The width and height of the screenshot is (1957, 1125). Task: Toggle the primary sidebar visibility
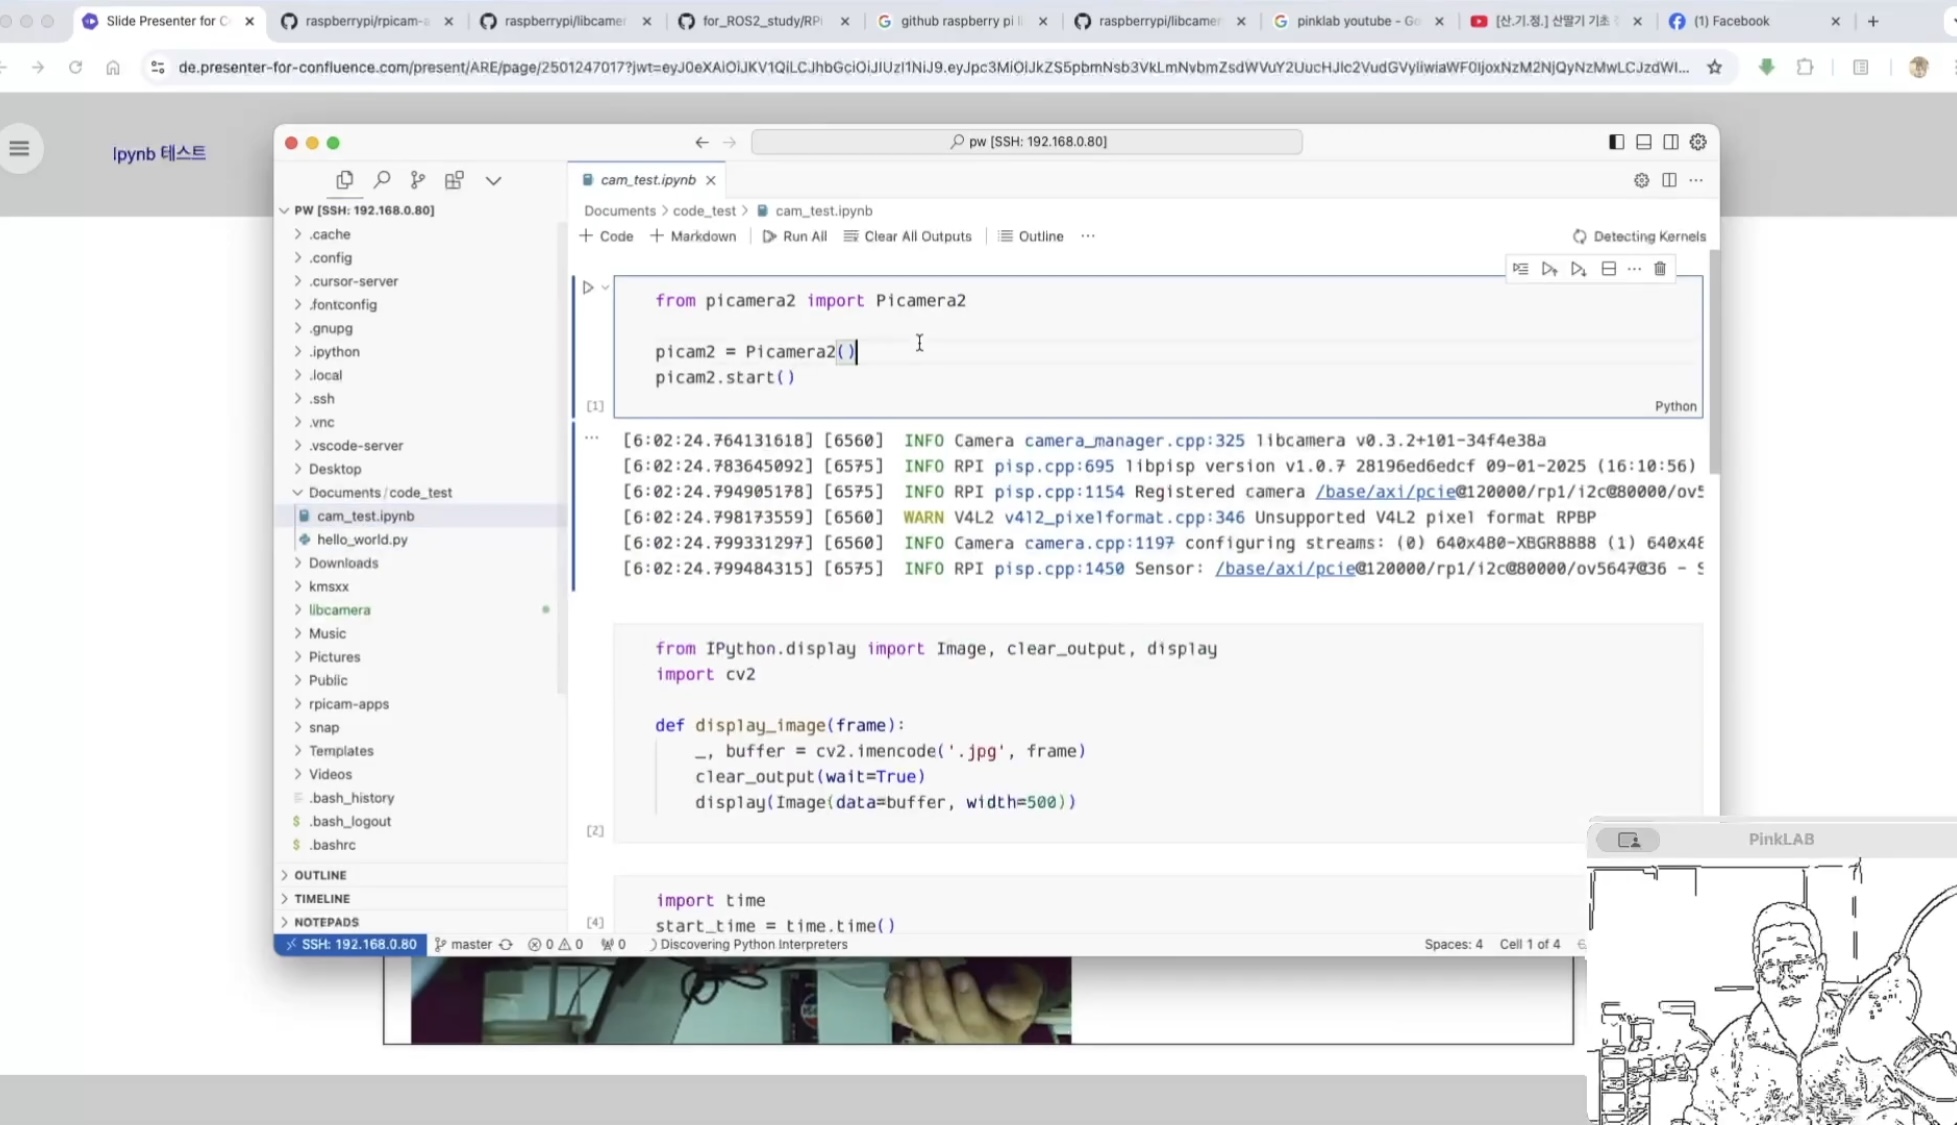1616,142
